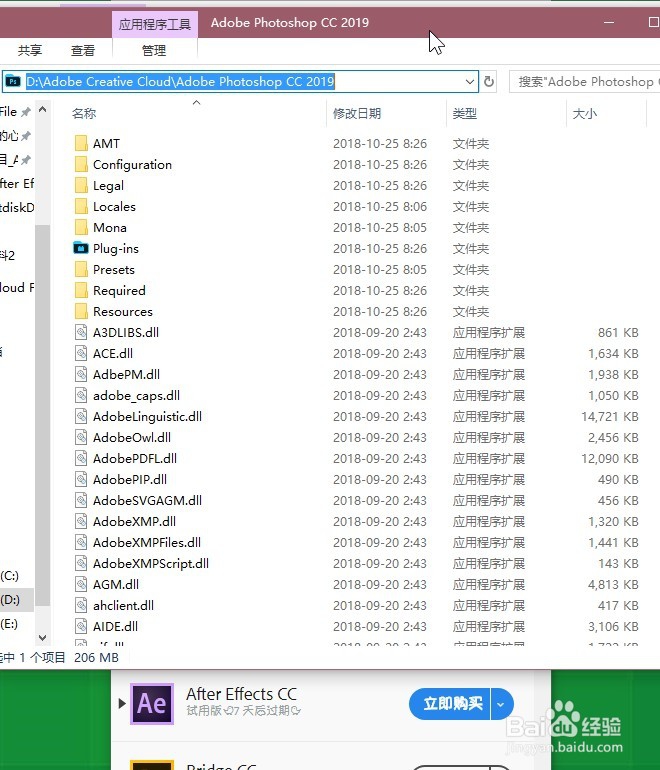
Task: Open the 查看 ribbon tab
Action: [82, 51]
